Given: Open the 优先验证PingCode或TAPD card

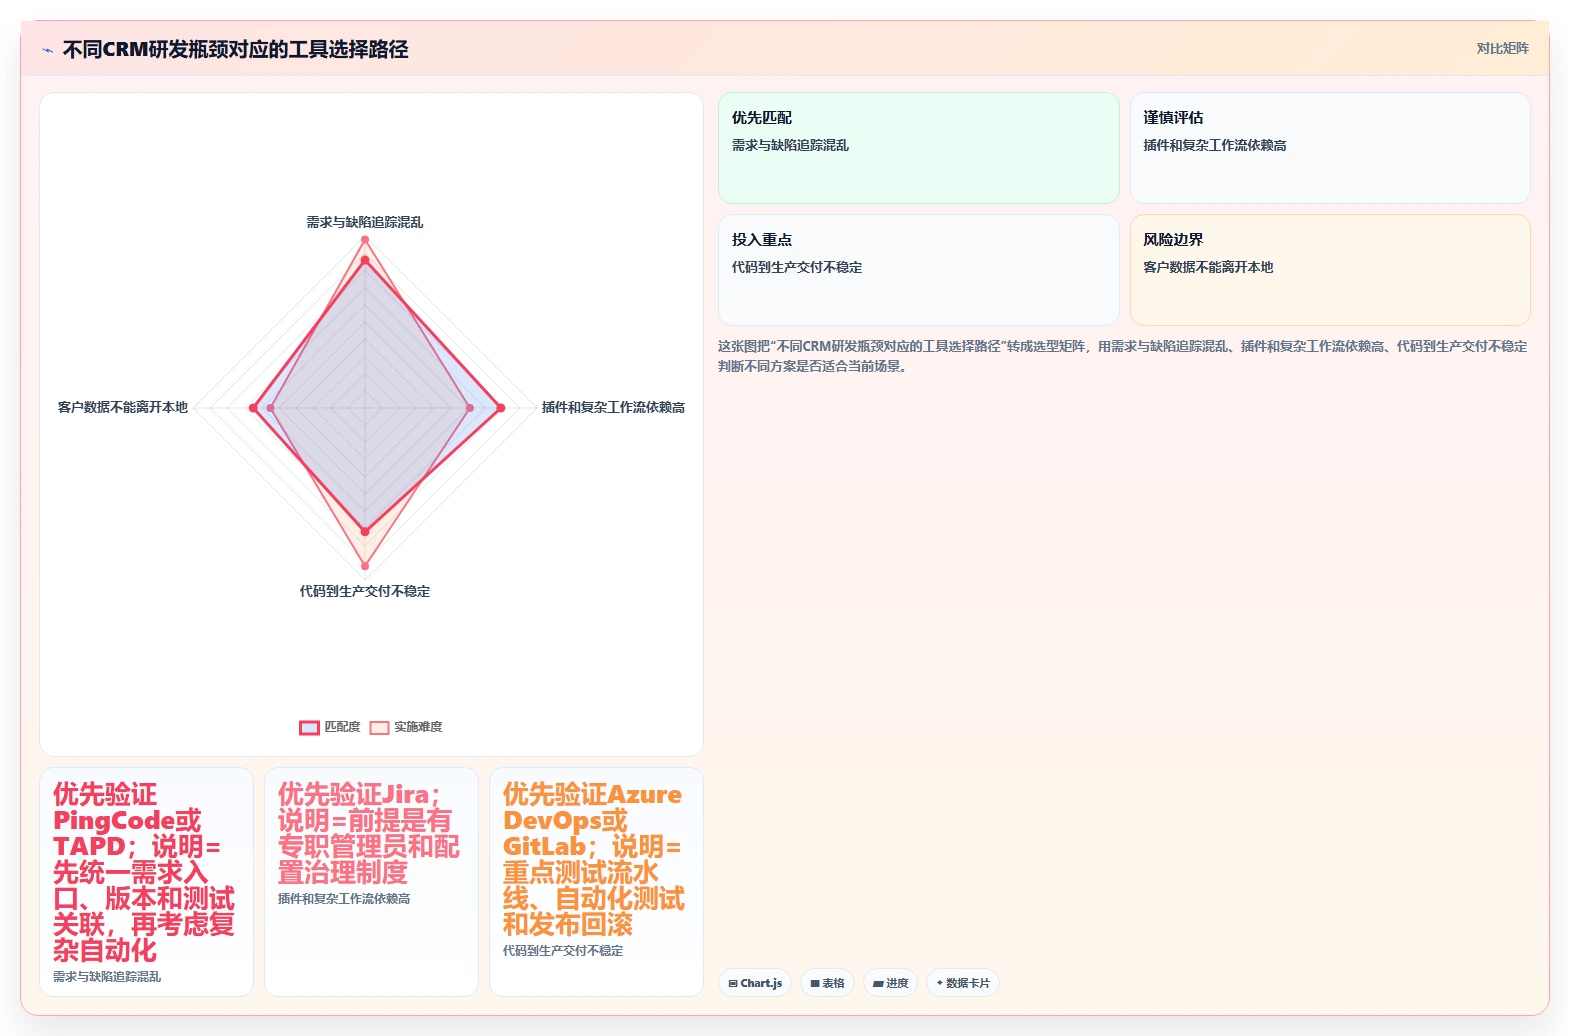Looking at the screenshot, I should point(146,882).
